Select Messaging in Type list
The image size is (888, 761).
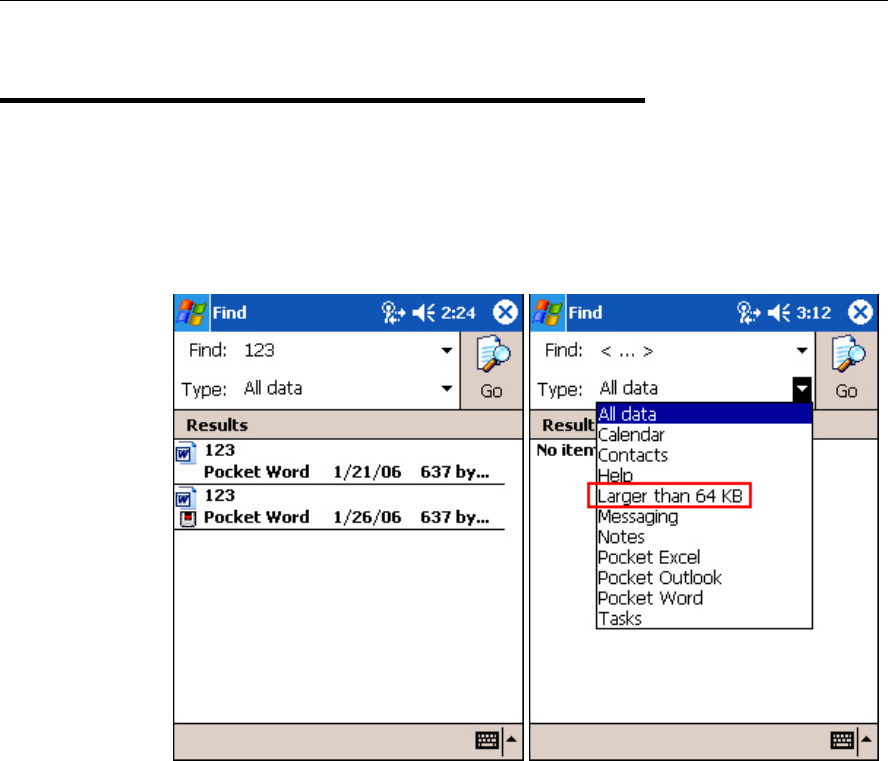[705, 516]
